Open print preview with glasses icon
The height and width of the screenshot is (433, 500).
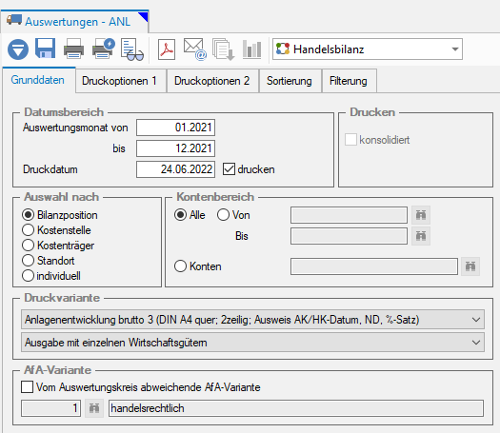point(132,50)
